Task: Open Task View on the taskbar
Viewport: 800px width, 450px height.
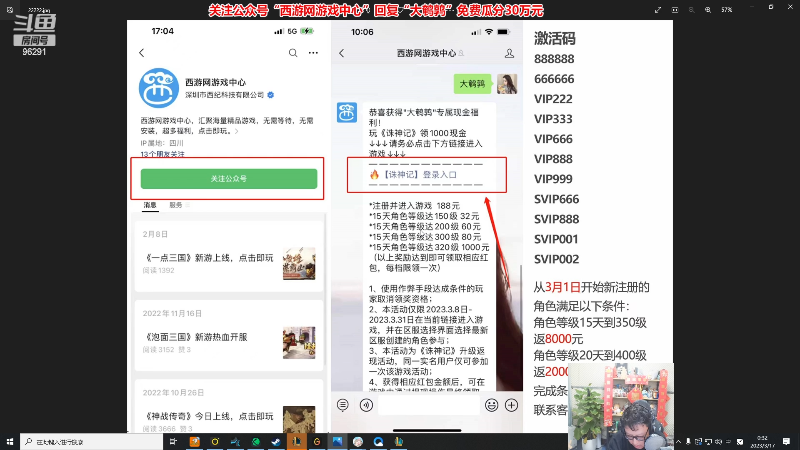Action: [x=173, y=441]
